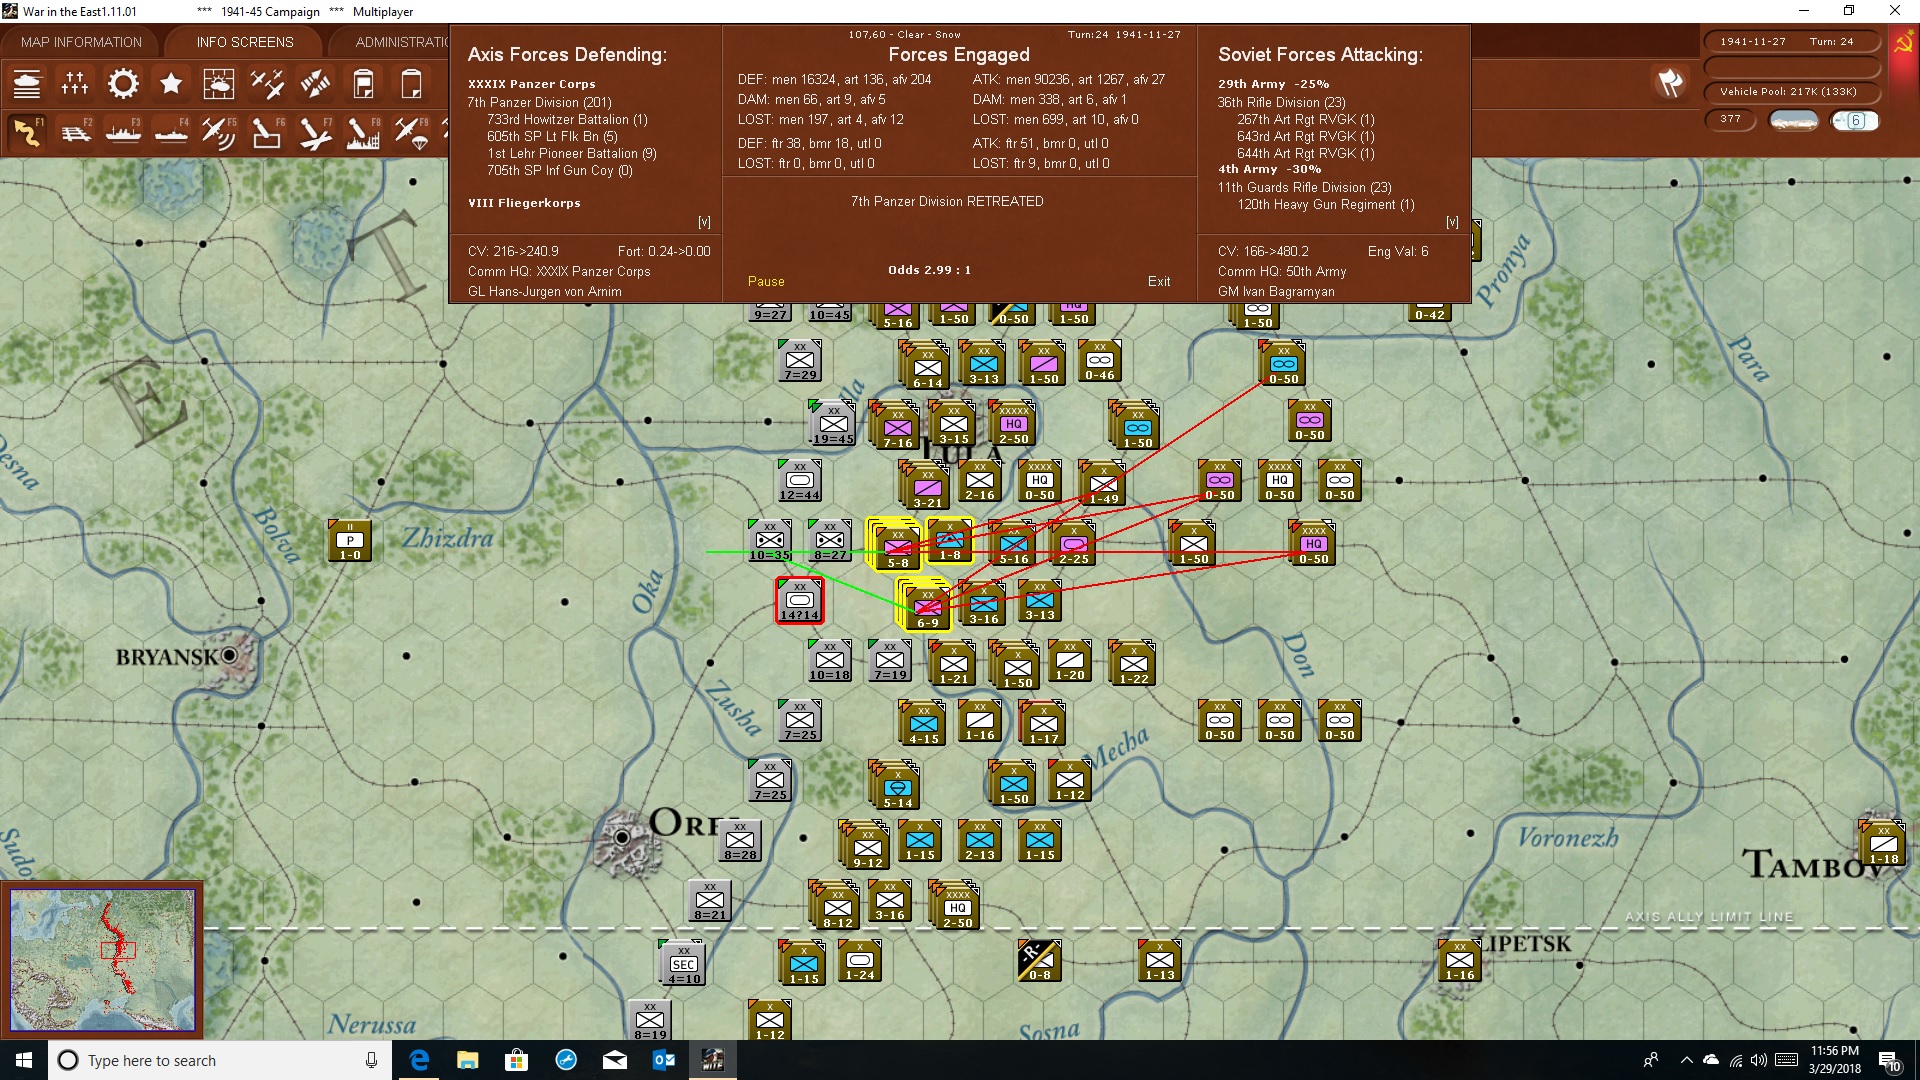
Task: Click the Soviet hammer and sickle flag
Action: point(1903,44)
